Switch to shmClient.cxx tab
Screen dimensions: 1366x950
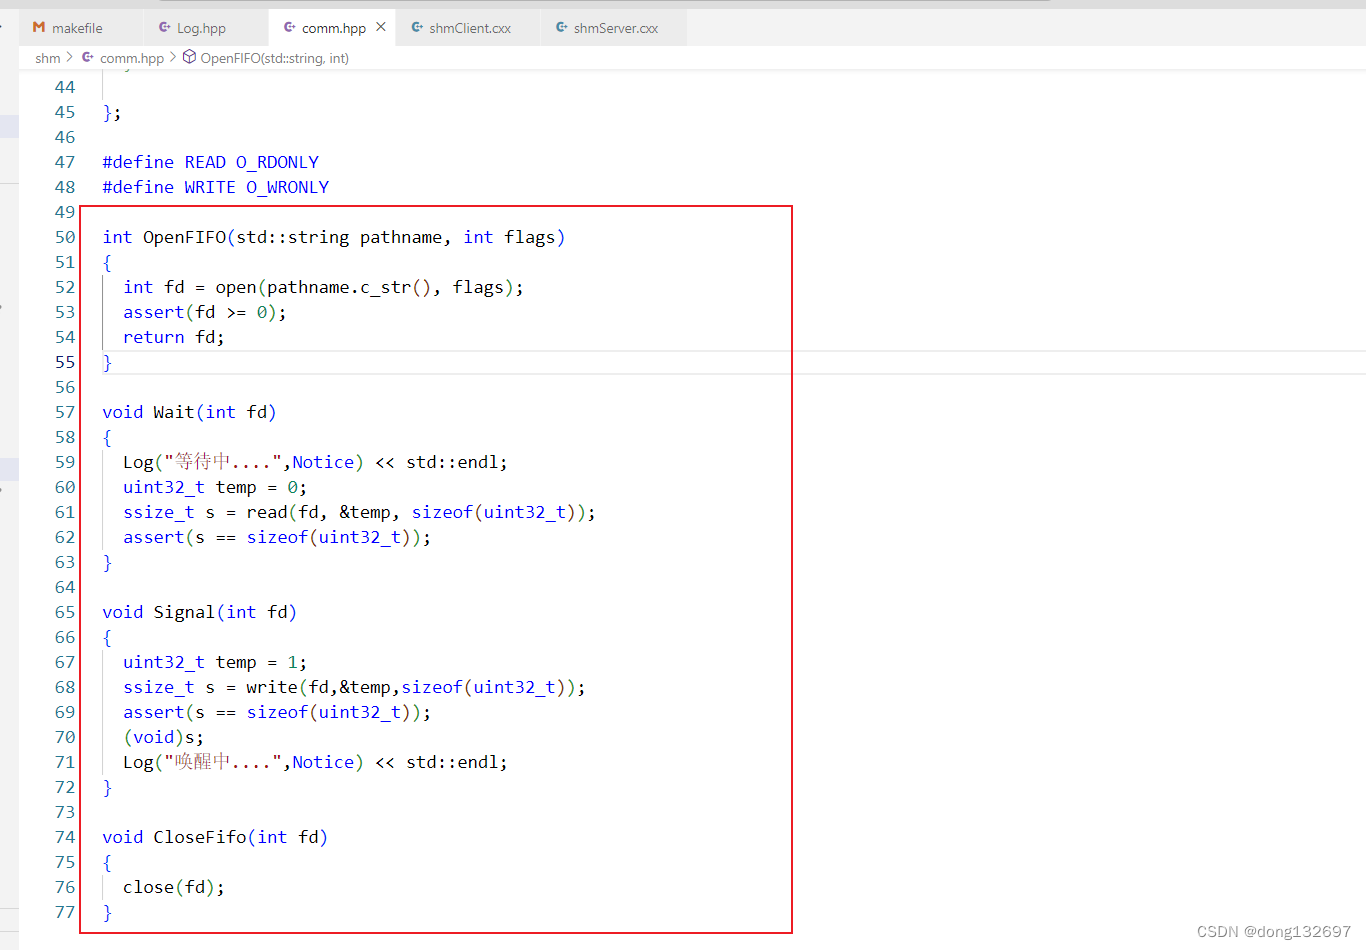[470, 28]
